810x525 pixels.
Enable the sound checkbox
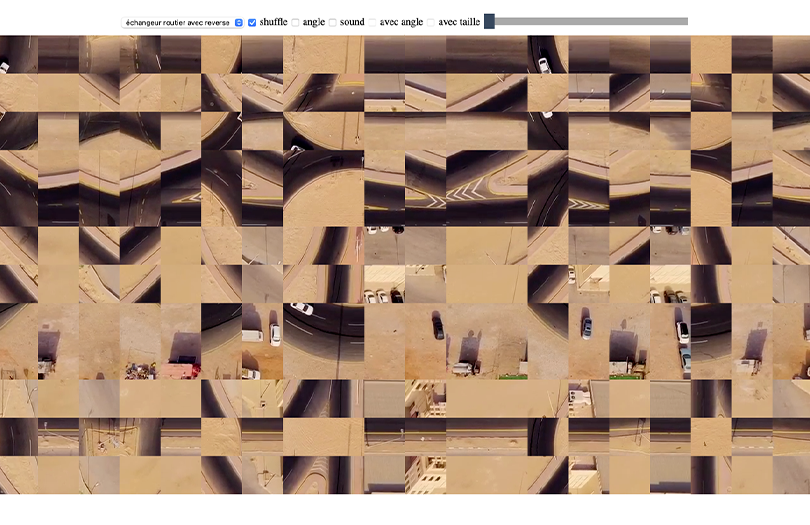333,22
